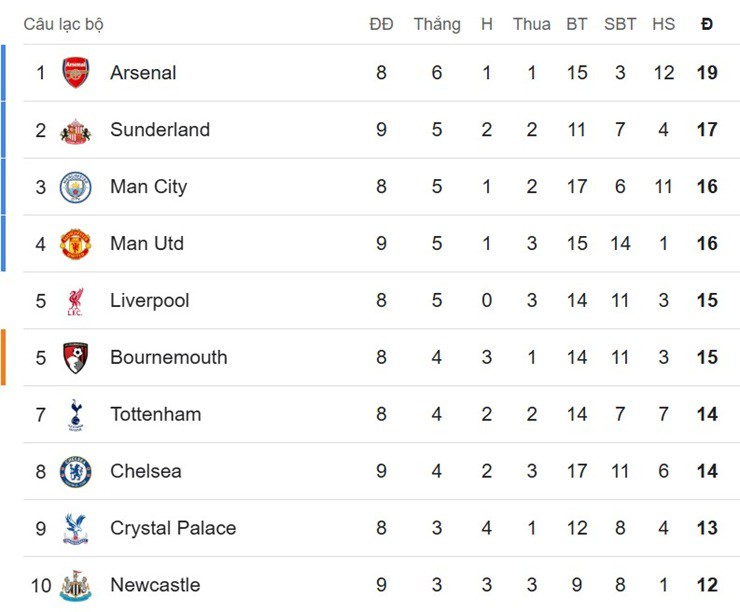Click the 'Thắng' column header
Viewport: 740px width, 612px height.
437,24
